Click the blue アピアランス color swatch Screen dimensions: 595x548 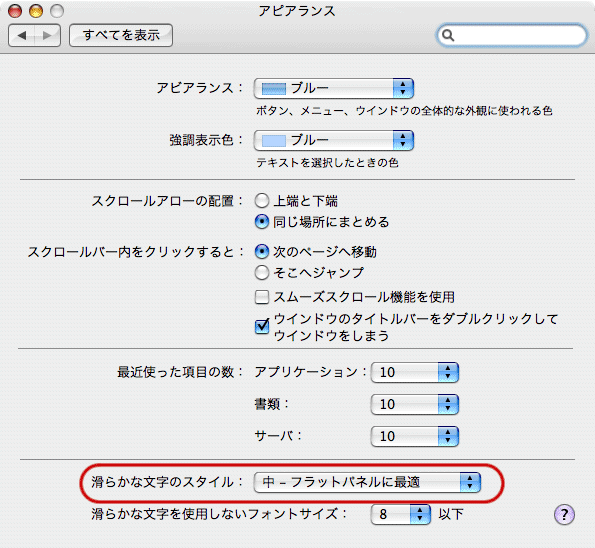tap(274, 88)
